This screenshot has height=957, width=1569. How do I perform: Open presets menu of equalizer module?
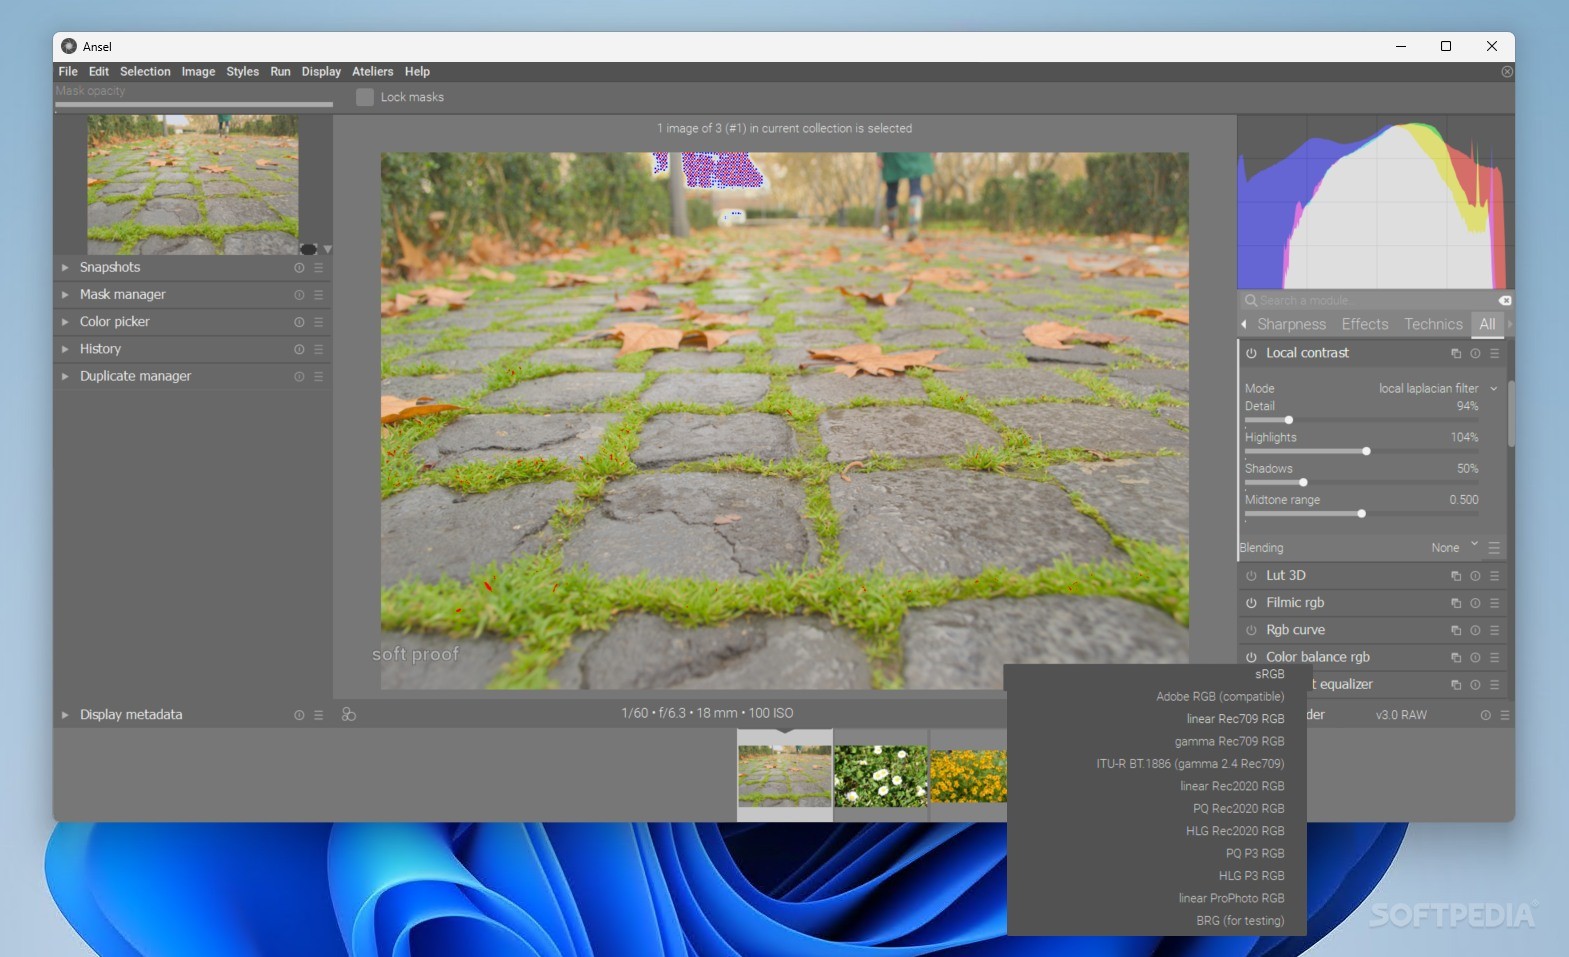pos(1494,685)
